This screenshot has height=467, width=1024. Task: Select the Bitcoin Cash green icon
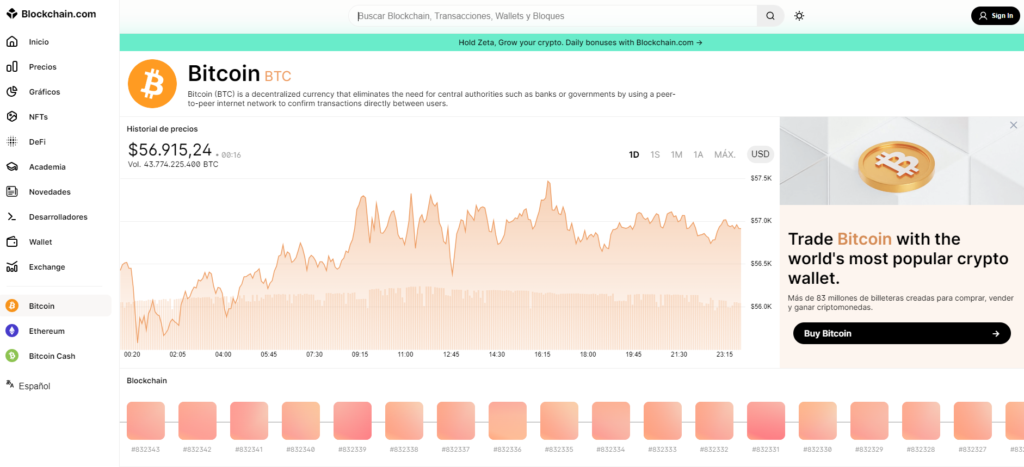[12, 356]
